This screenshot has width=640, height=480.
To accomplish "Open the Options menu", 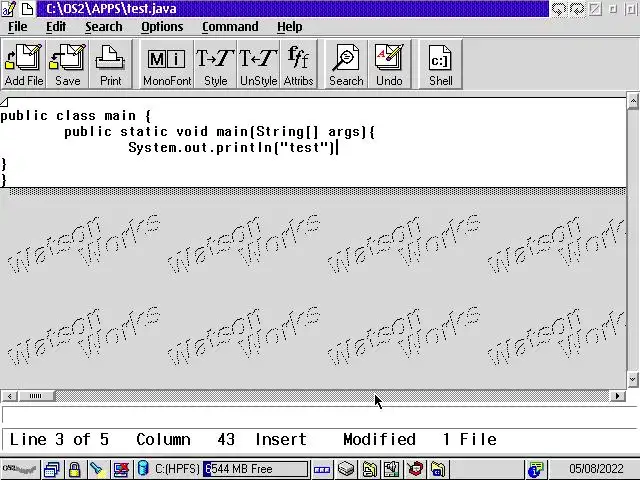I will (x=162, y=27).
